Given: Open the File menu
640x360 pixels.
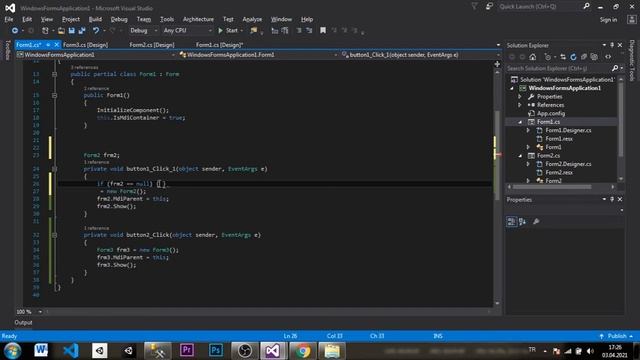Looking at the screenshot, I should 9,19.
